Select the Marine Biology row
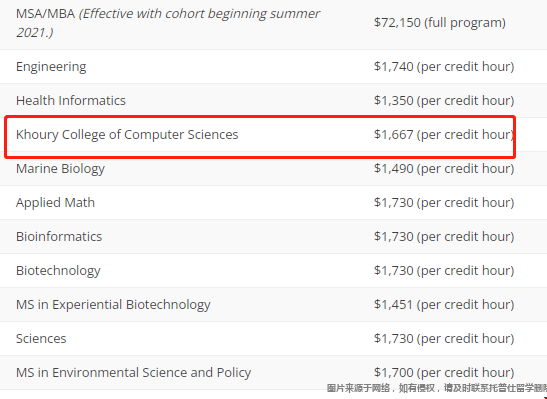 click(x=274, y=168)
